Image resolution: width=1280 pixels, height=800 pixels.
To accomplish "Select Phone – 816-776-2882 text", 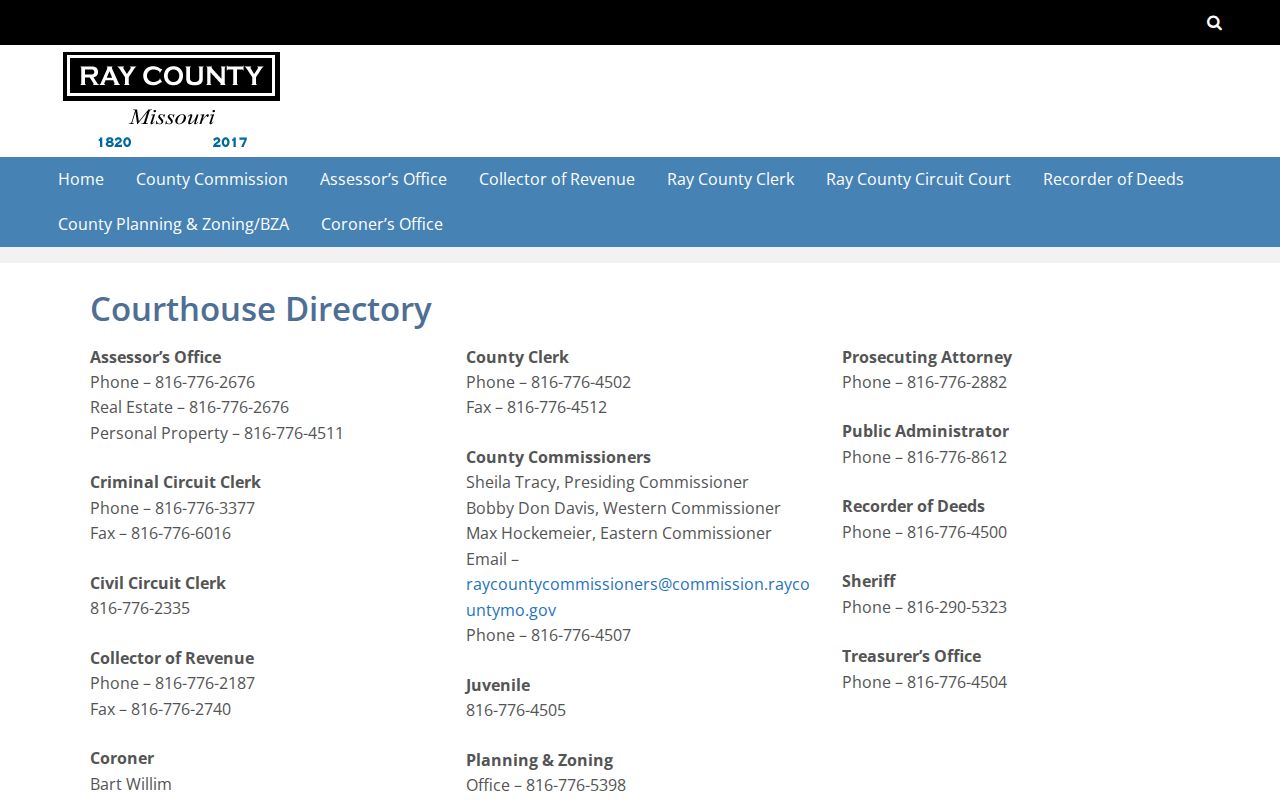I will (x=925, y=382).
